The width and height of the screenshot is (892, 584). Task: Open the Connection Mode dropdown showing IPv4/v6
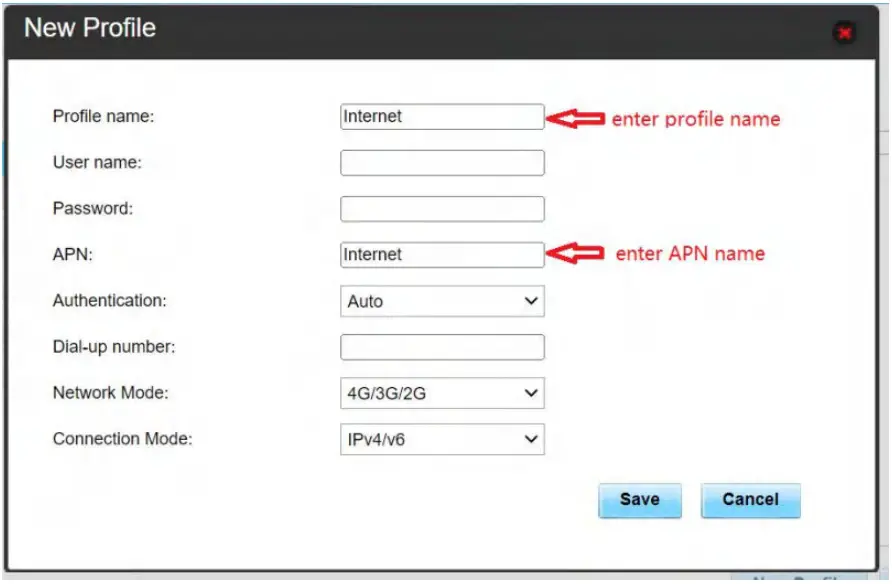click(x=442, y=439)
